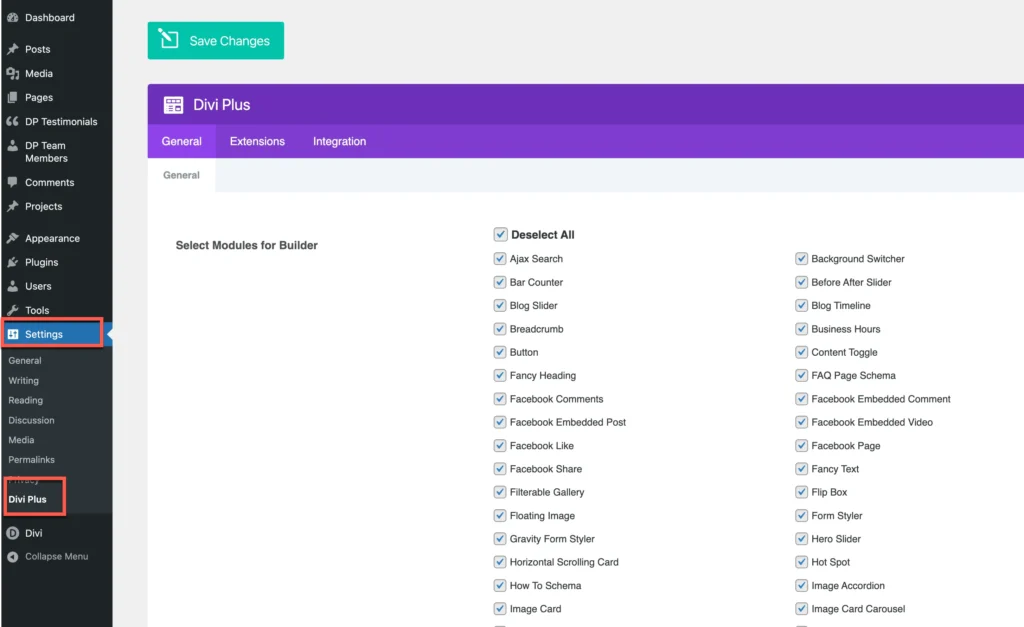Click the DP Team Members person icon
The height and width of the screenshot is (627, 1024).
[x=12, y=146]
